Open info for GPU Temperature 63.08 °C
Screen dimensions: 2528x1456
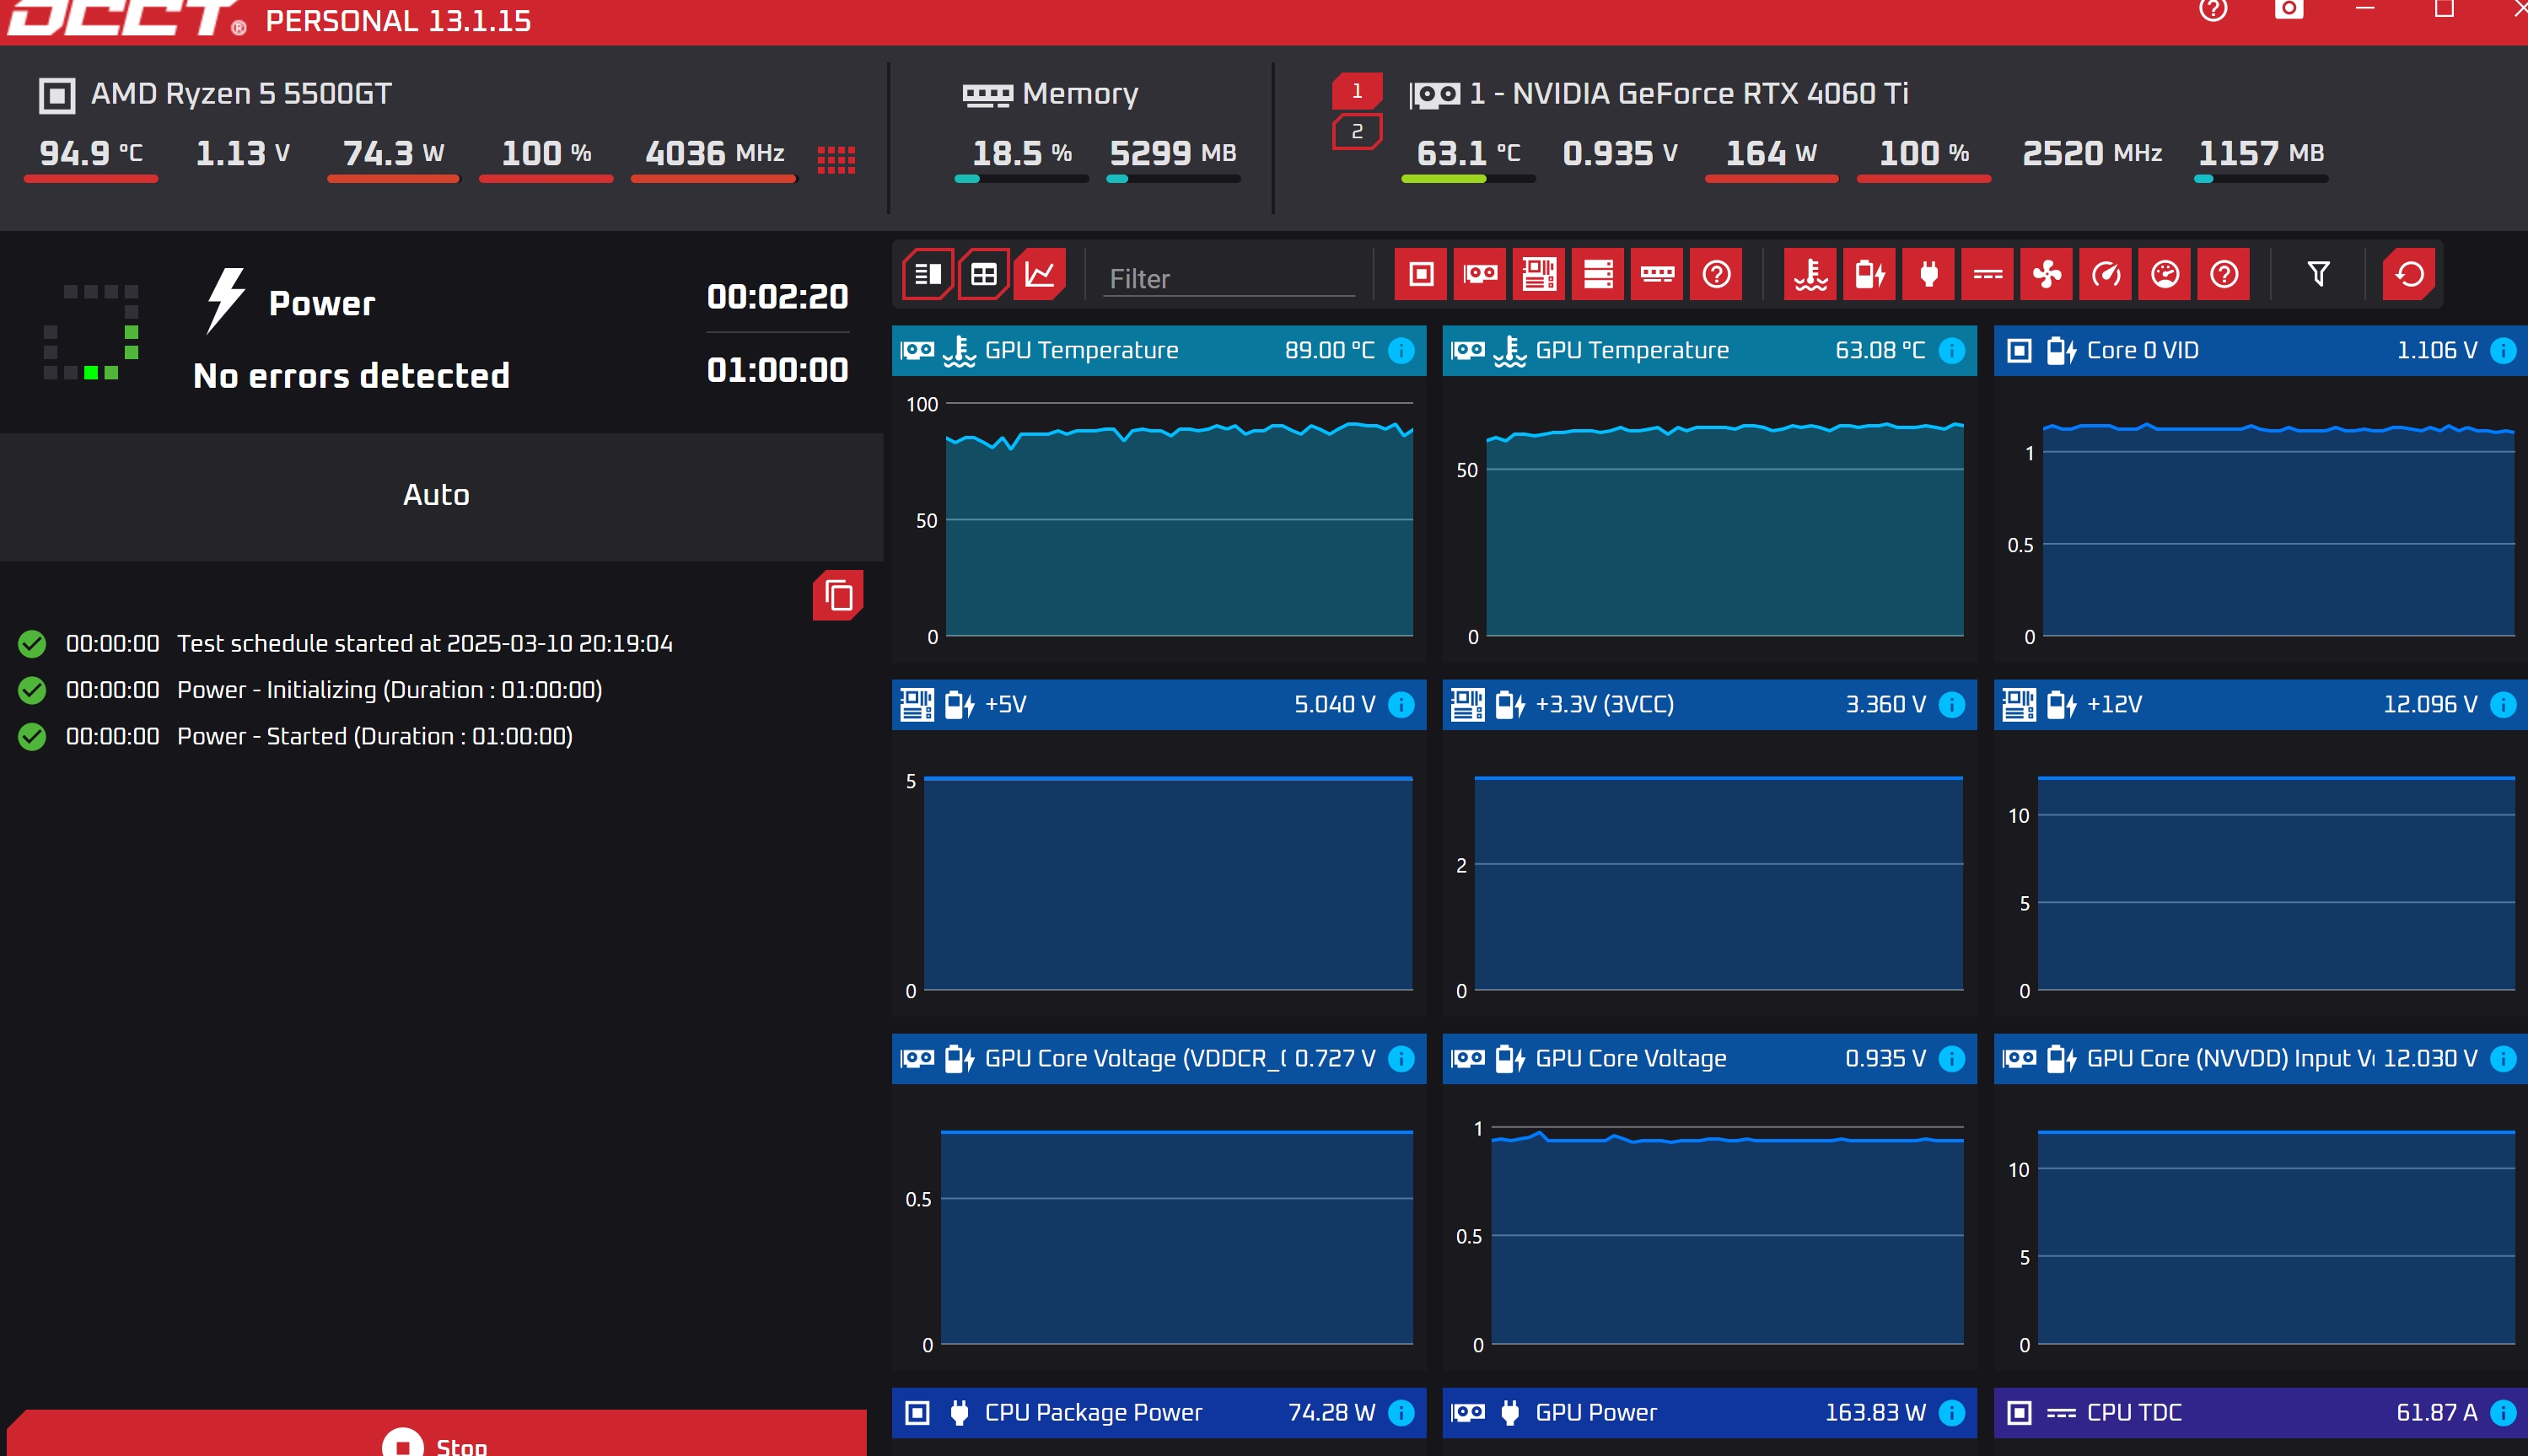(1952, 351)
